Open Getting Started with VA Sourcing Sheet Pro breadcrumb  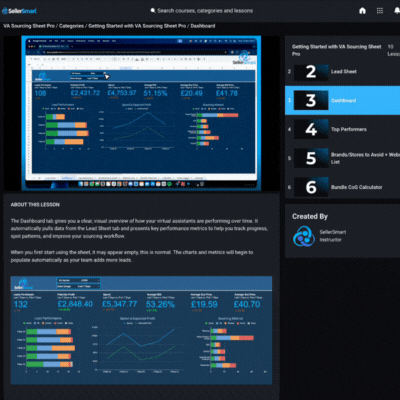(137, 26)
